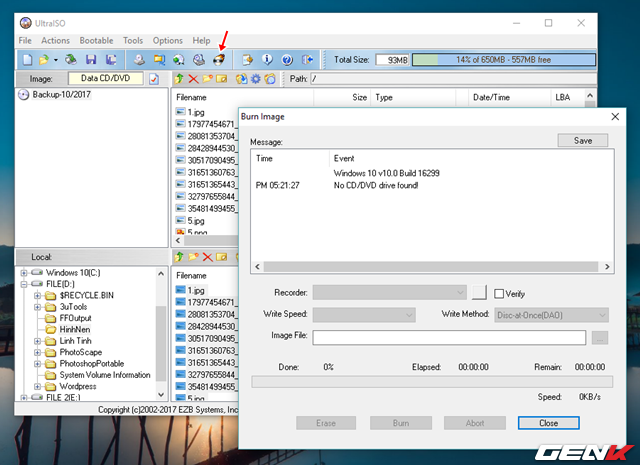The width and height of the screenshot is (640, 465).
Task: Click the folder convert toolbar icon
Action: point(159,60)
